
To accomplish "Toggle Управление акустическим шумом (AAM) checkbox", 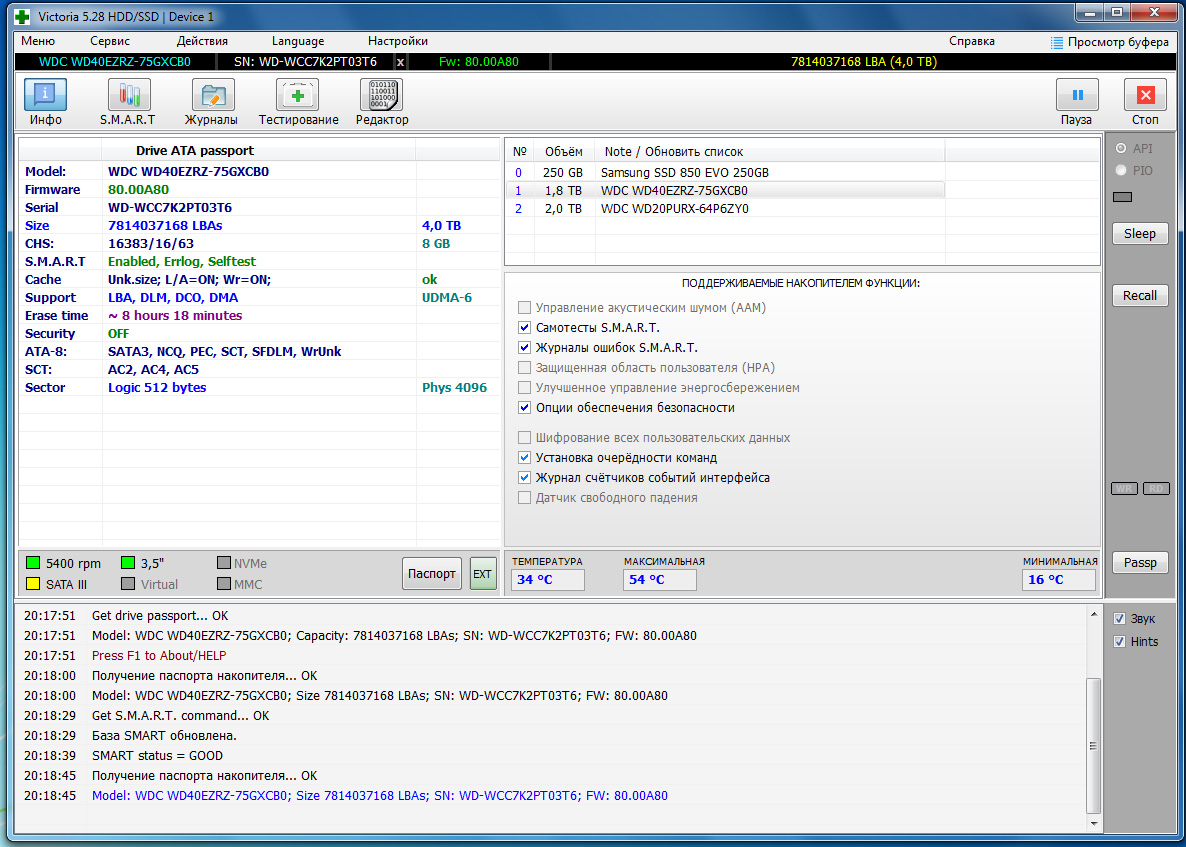I will [x=524, y=308].
